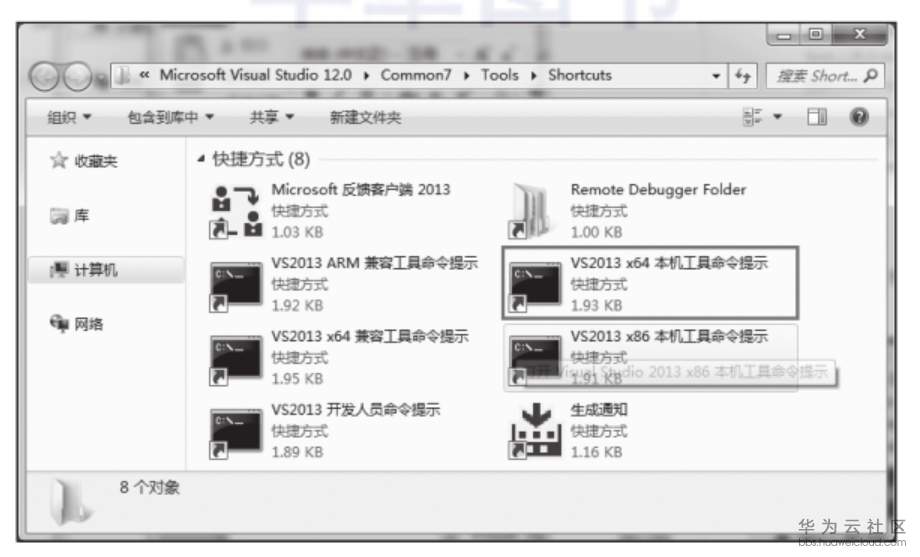The height and width of the screenshot is (557, 920).
Task: Select the text VS2013 x64 兼容工具命令提示
Action: (370, 336)
